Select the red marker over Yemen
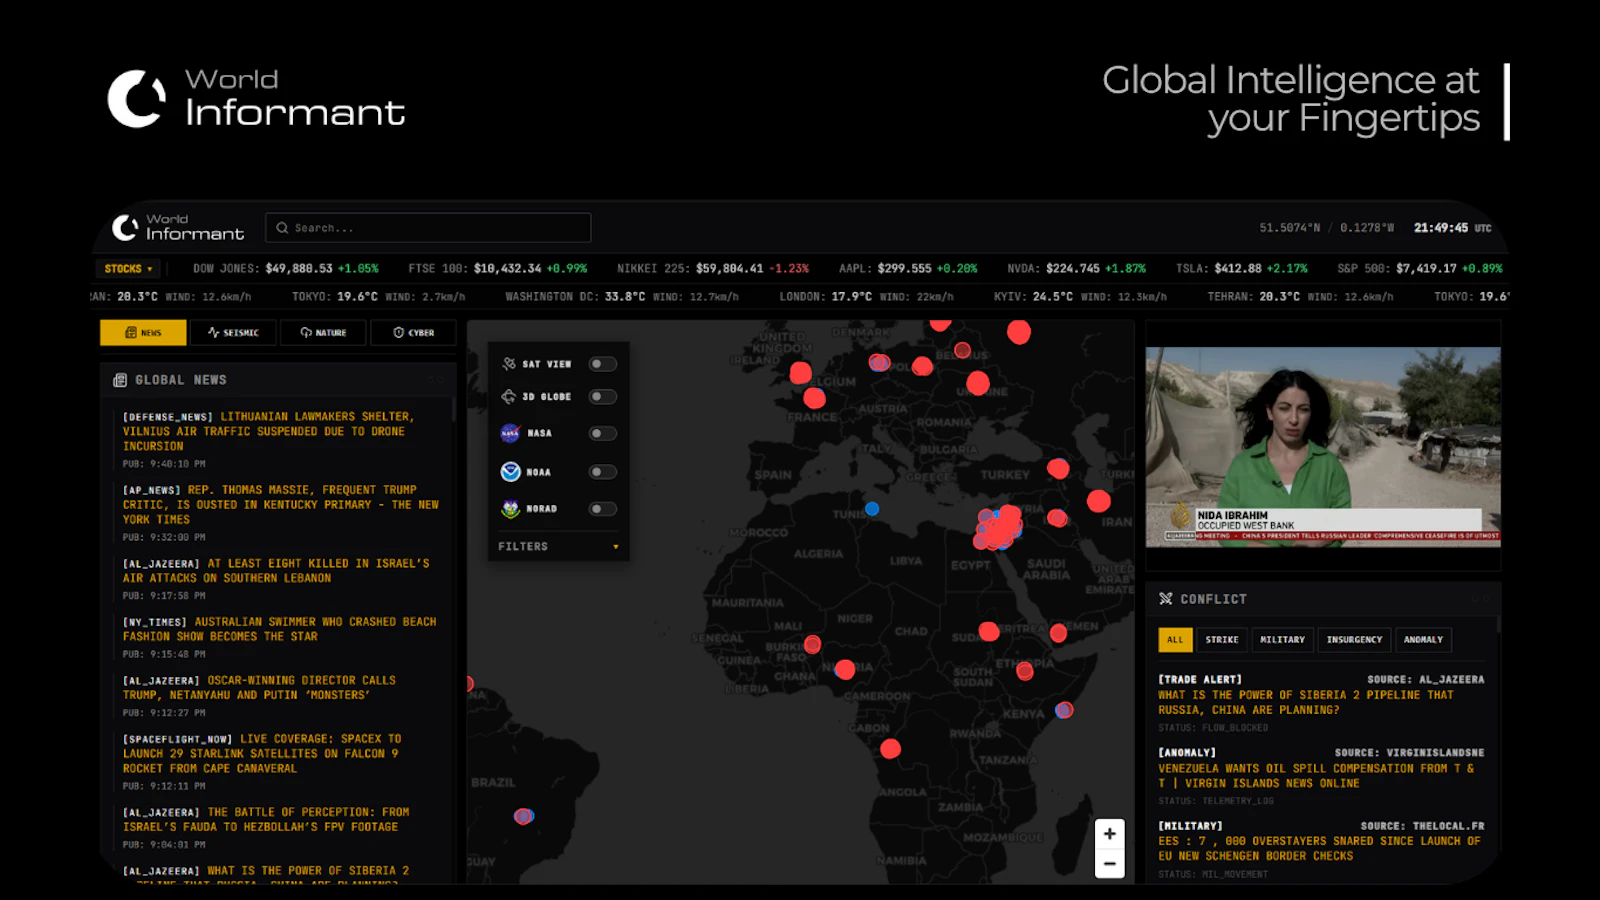The image size is (1600, 900). (1059, 633)
